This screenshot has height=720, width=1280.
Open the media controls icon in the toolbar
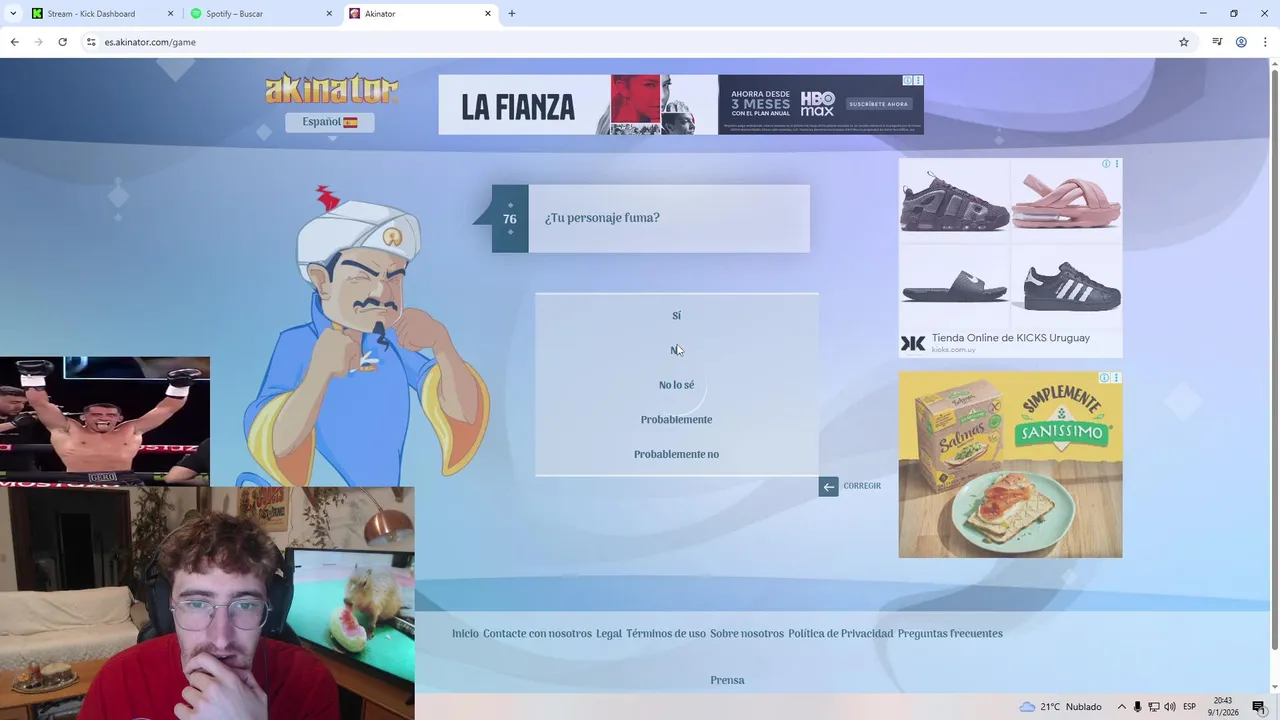(1217, 42)
